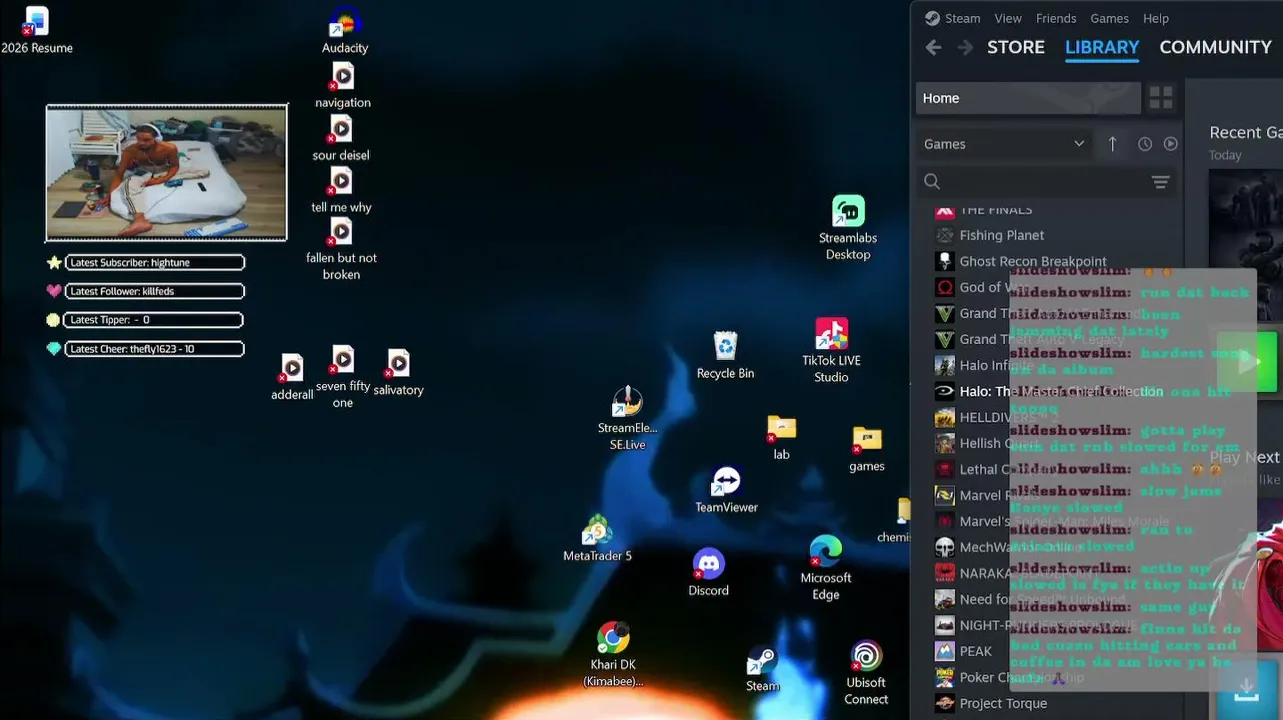Open the MetaTrader 5 shortcut

[x=597, y=539]
